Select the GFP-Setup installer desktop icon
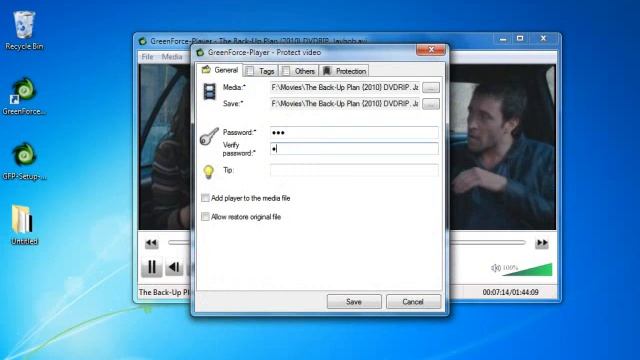 tap(24, 161)
